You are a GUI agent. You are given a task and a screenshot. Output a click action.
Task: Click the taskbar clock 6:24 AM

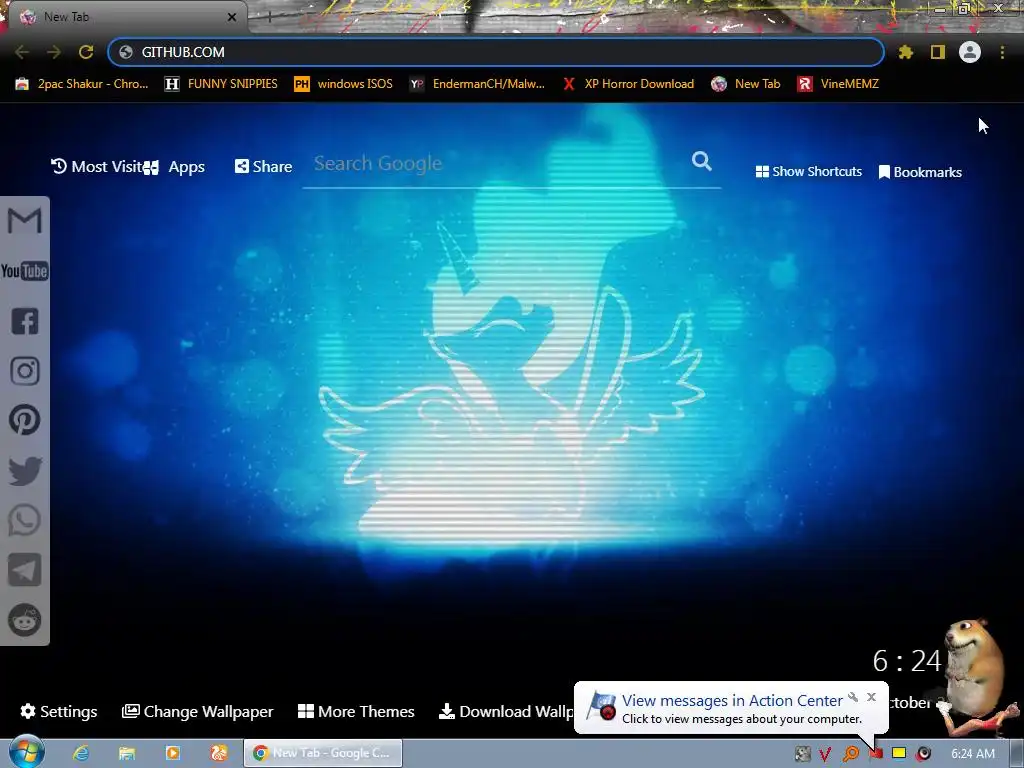coord(973,754)
